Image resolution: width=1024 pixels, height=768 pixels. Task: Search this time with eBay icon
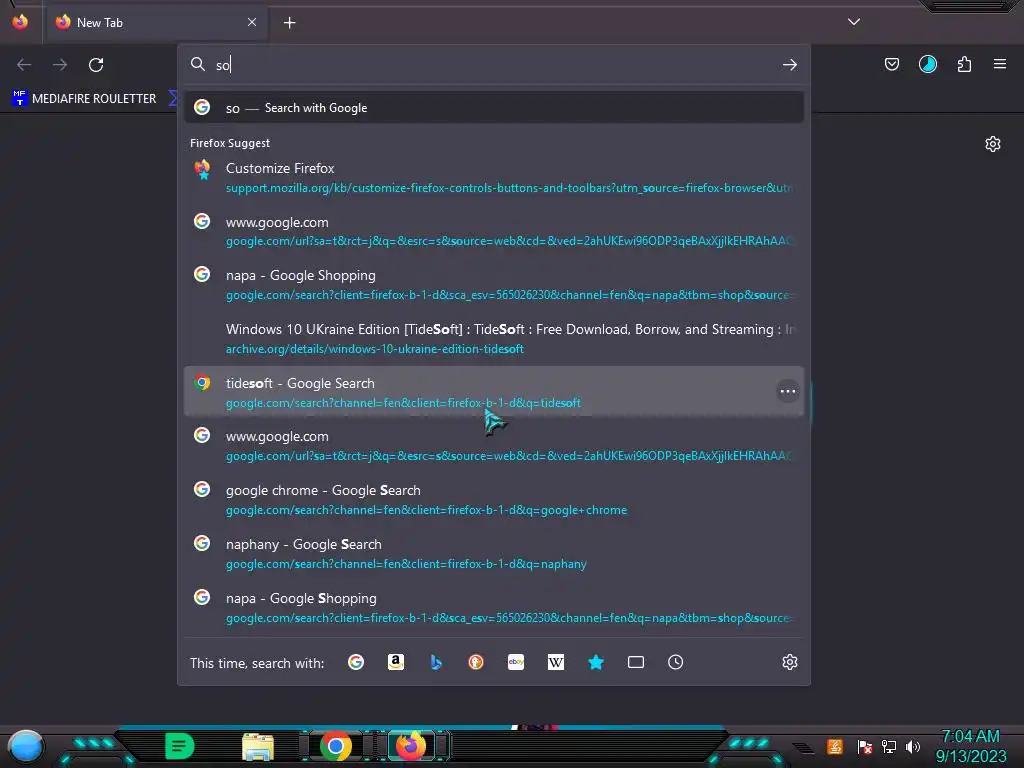(x=516, y=662)
